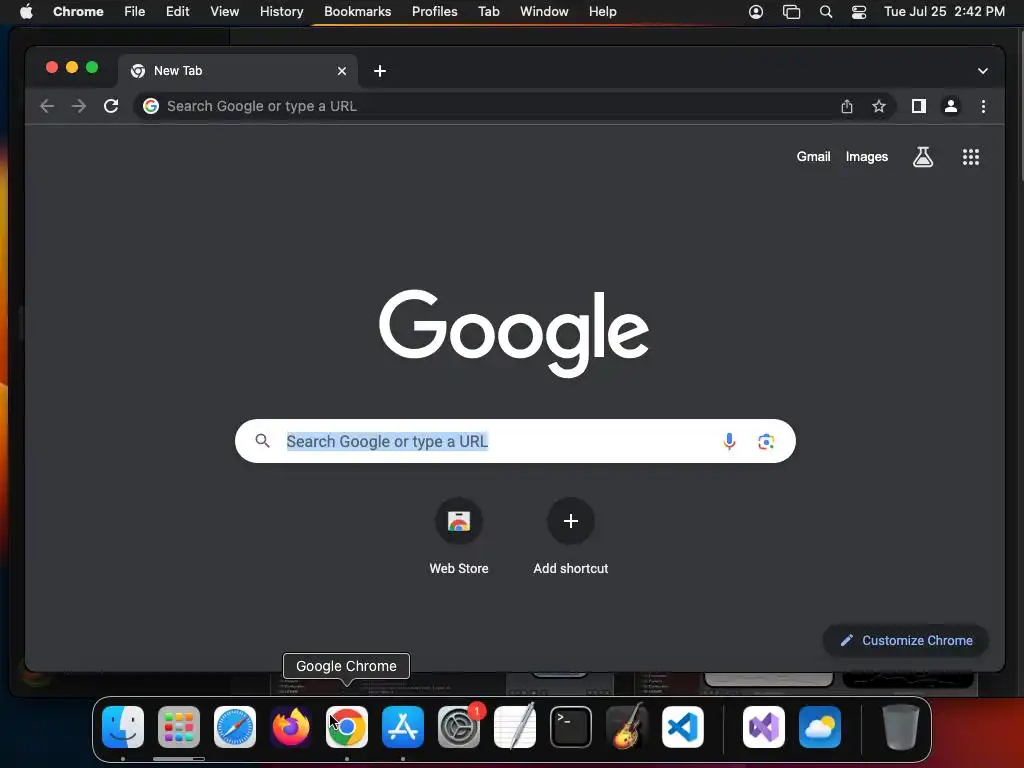Image resolution: width=1024 pixels, height=768 pixels.
Task: Open the Help menu
Action: (602, 12)
